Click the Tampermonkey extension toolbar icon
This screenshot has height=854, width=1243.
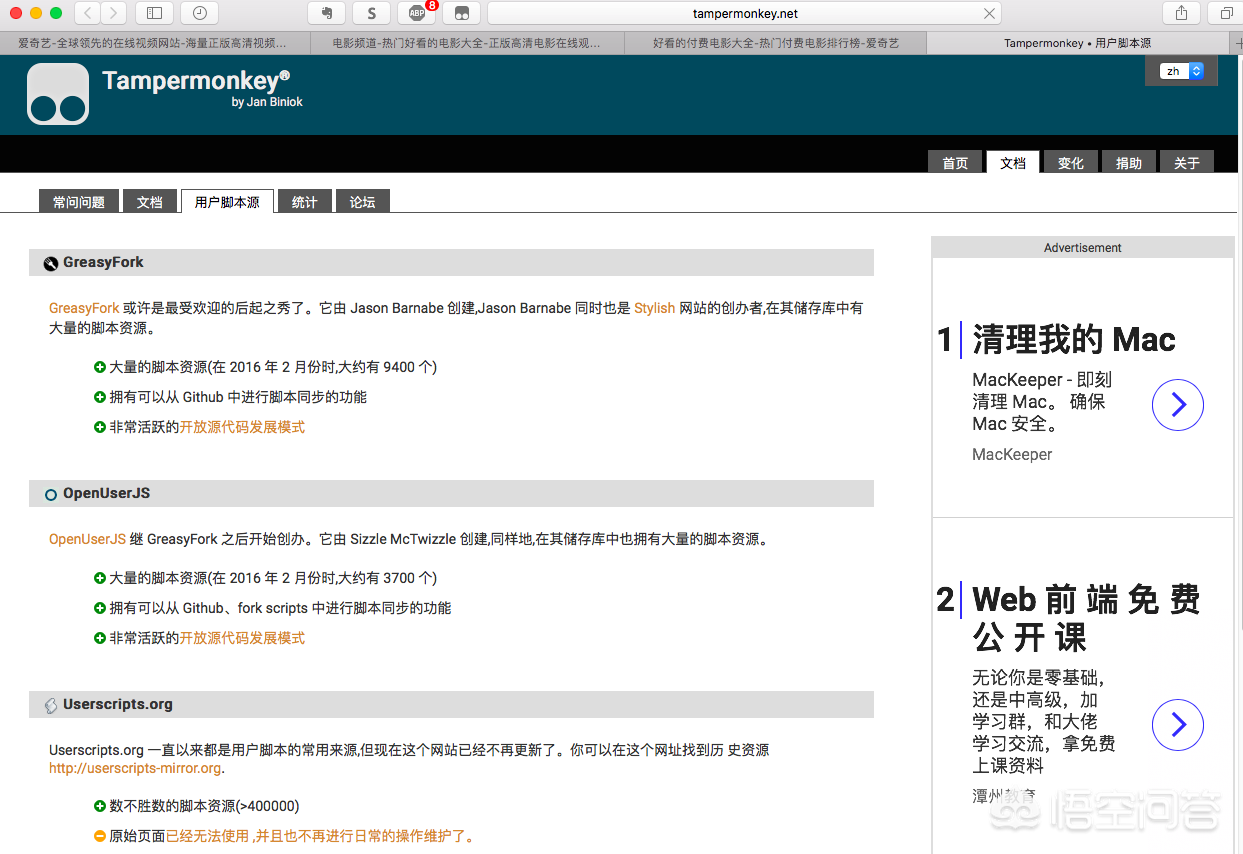click(461, 13)
